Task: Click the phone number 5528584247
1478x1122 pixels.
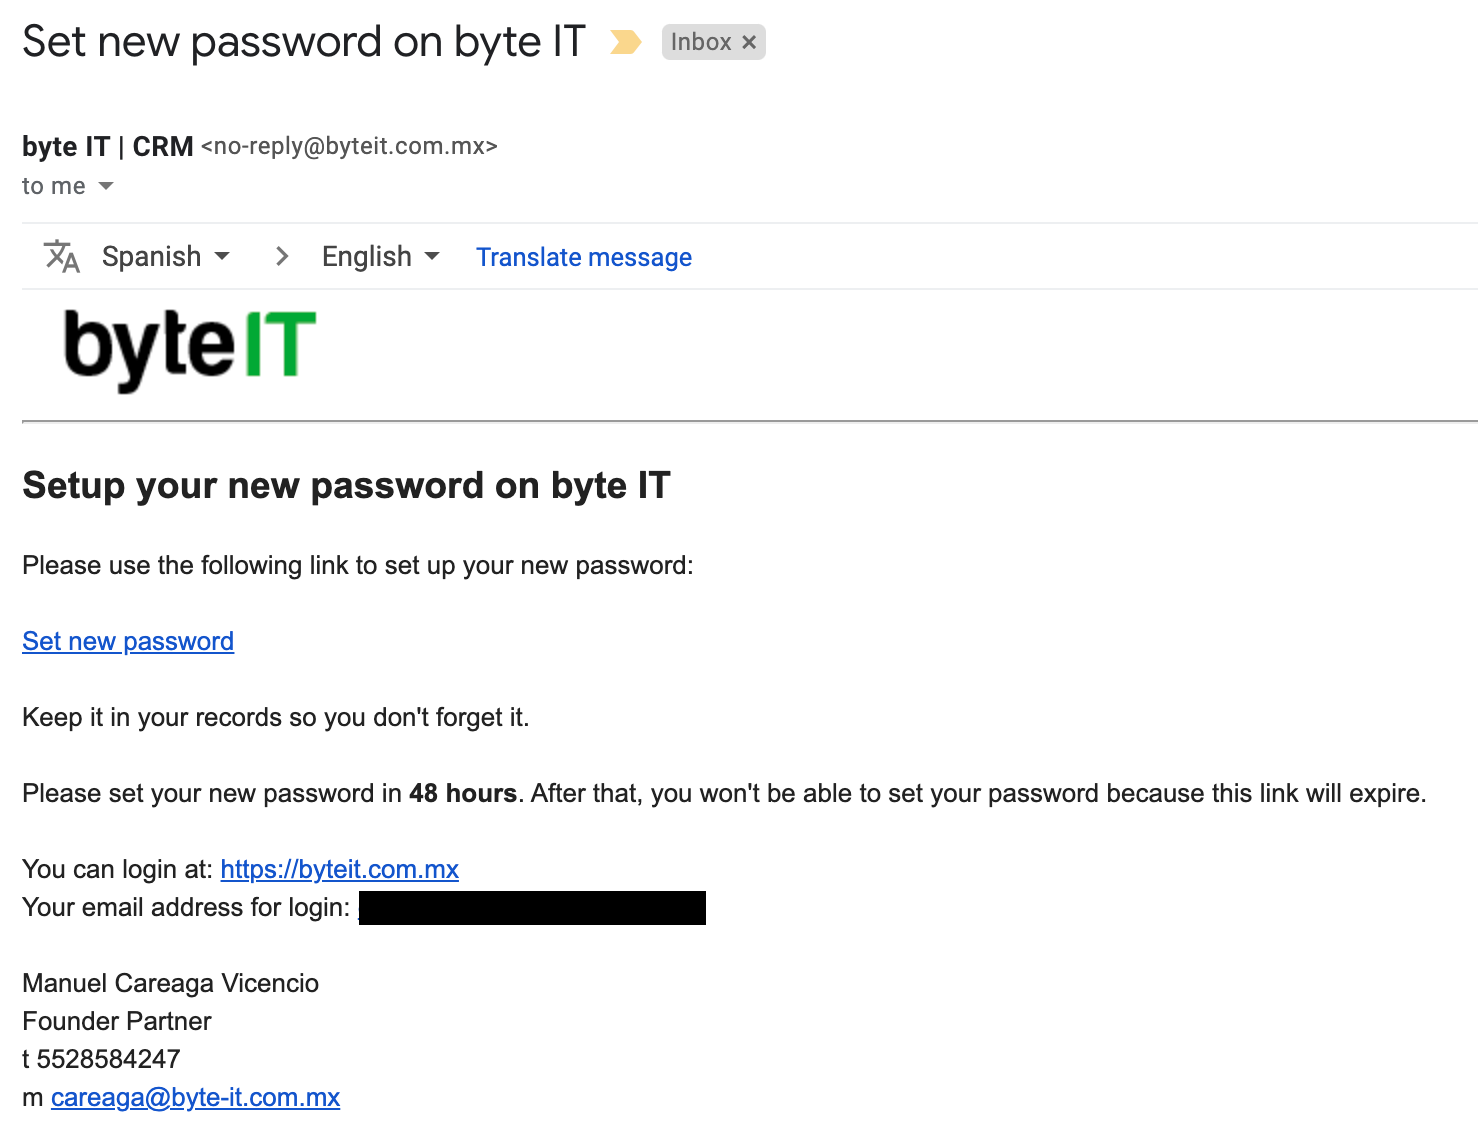Action: 108,1059
